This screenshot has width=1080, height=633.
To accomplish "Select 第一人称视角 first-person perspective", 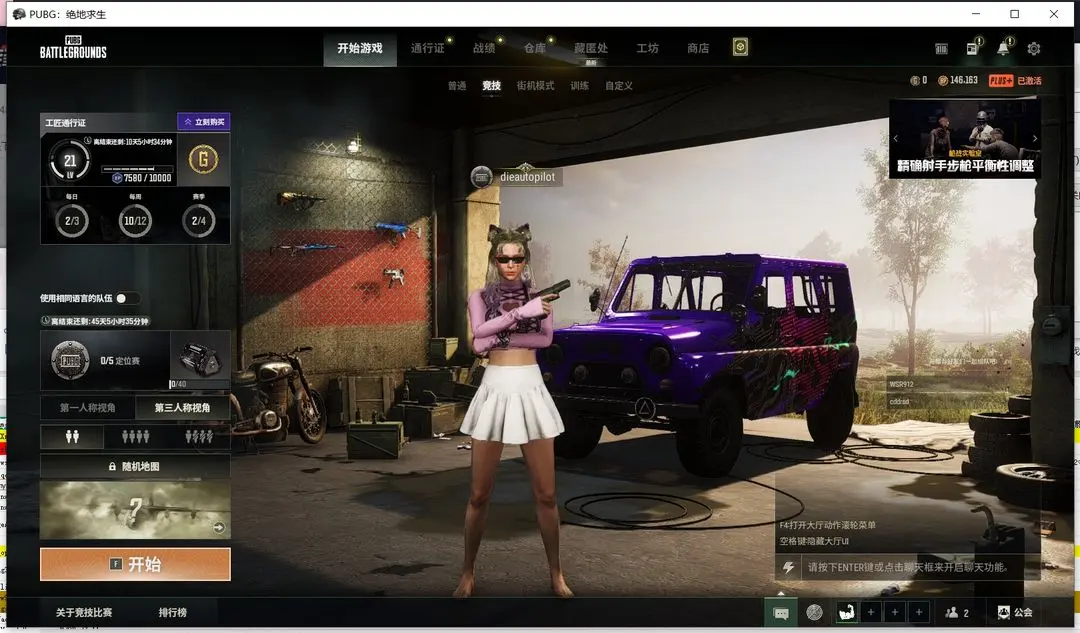I will click(87, 408).
